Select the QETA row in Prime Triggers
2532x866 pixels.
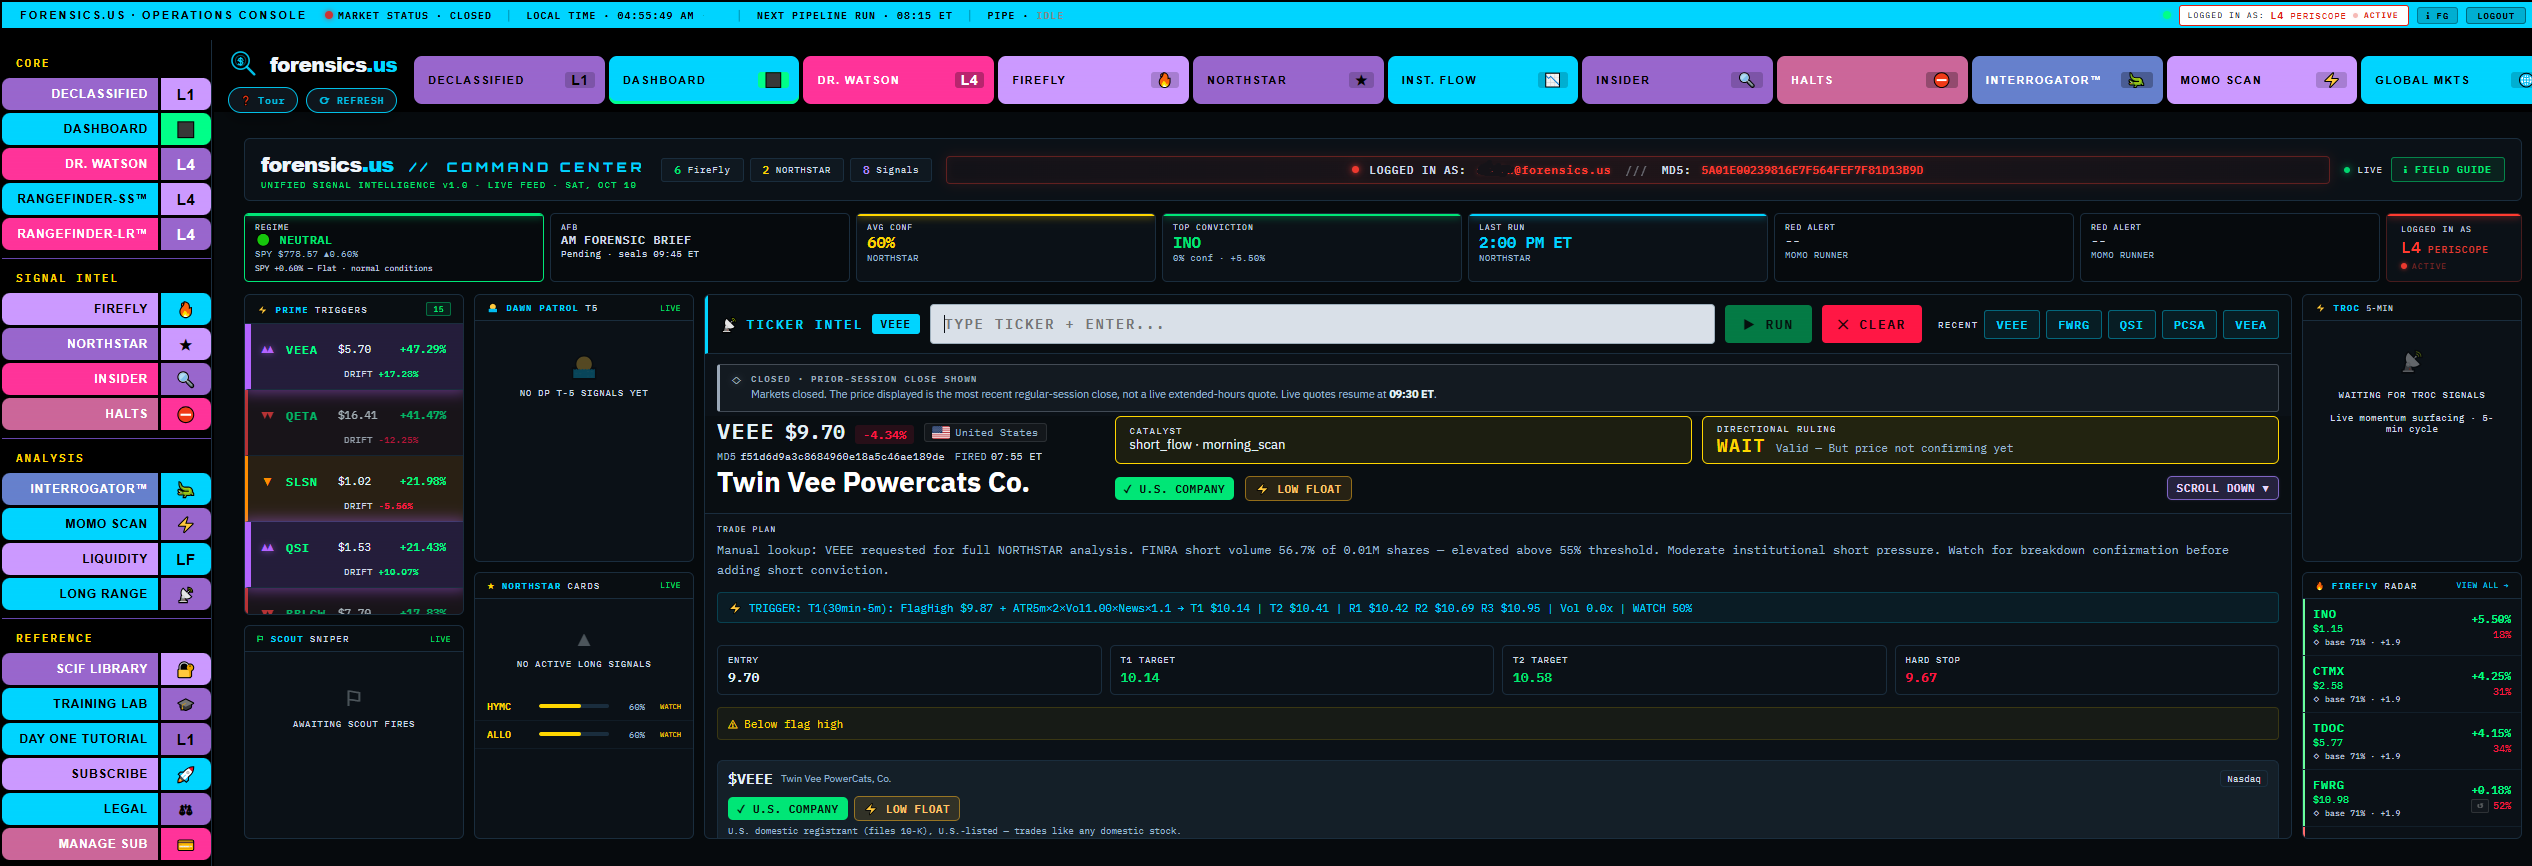click(x=355, y=423)
